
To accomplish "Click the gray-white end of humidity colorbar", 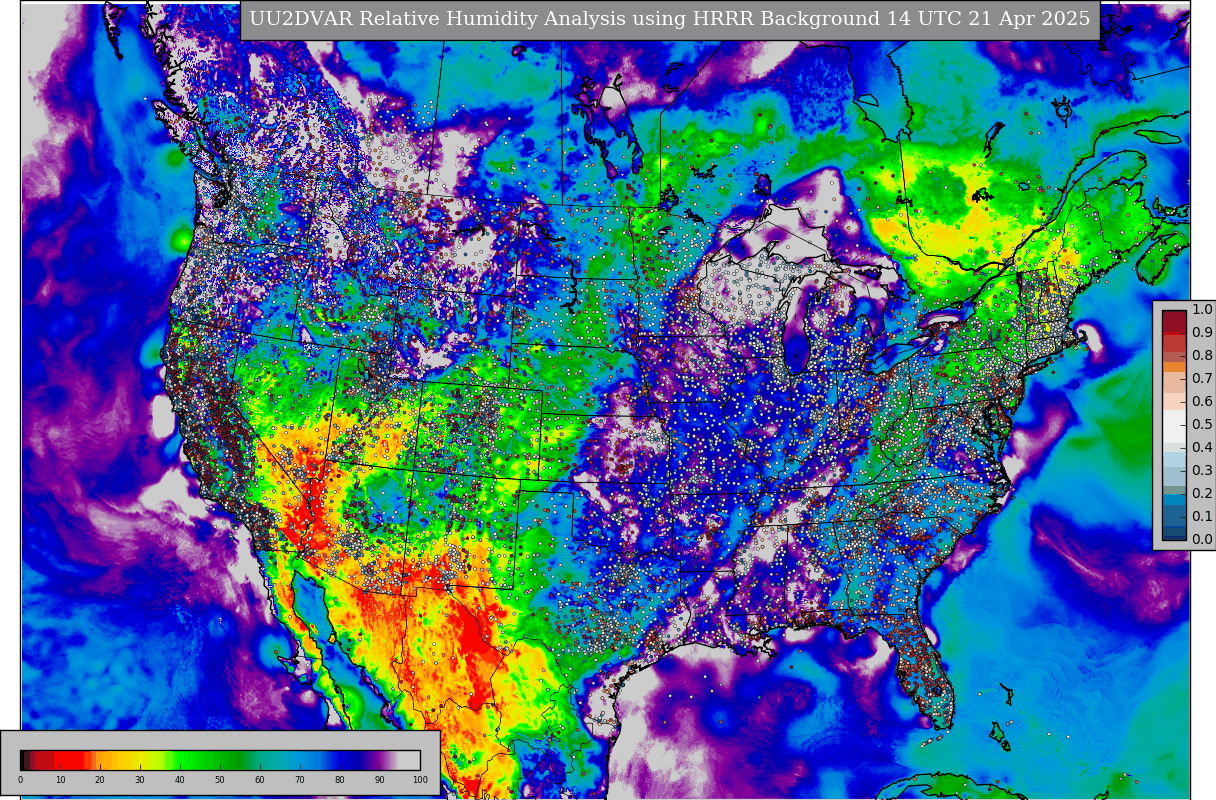I will point(410,760).
